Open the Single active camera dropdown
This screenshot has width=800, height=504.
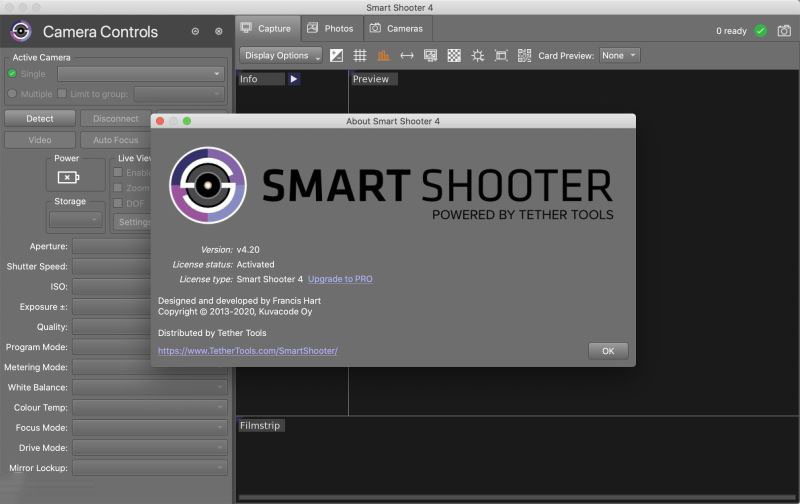pos(141,74)
